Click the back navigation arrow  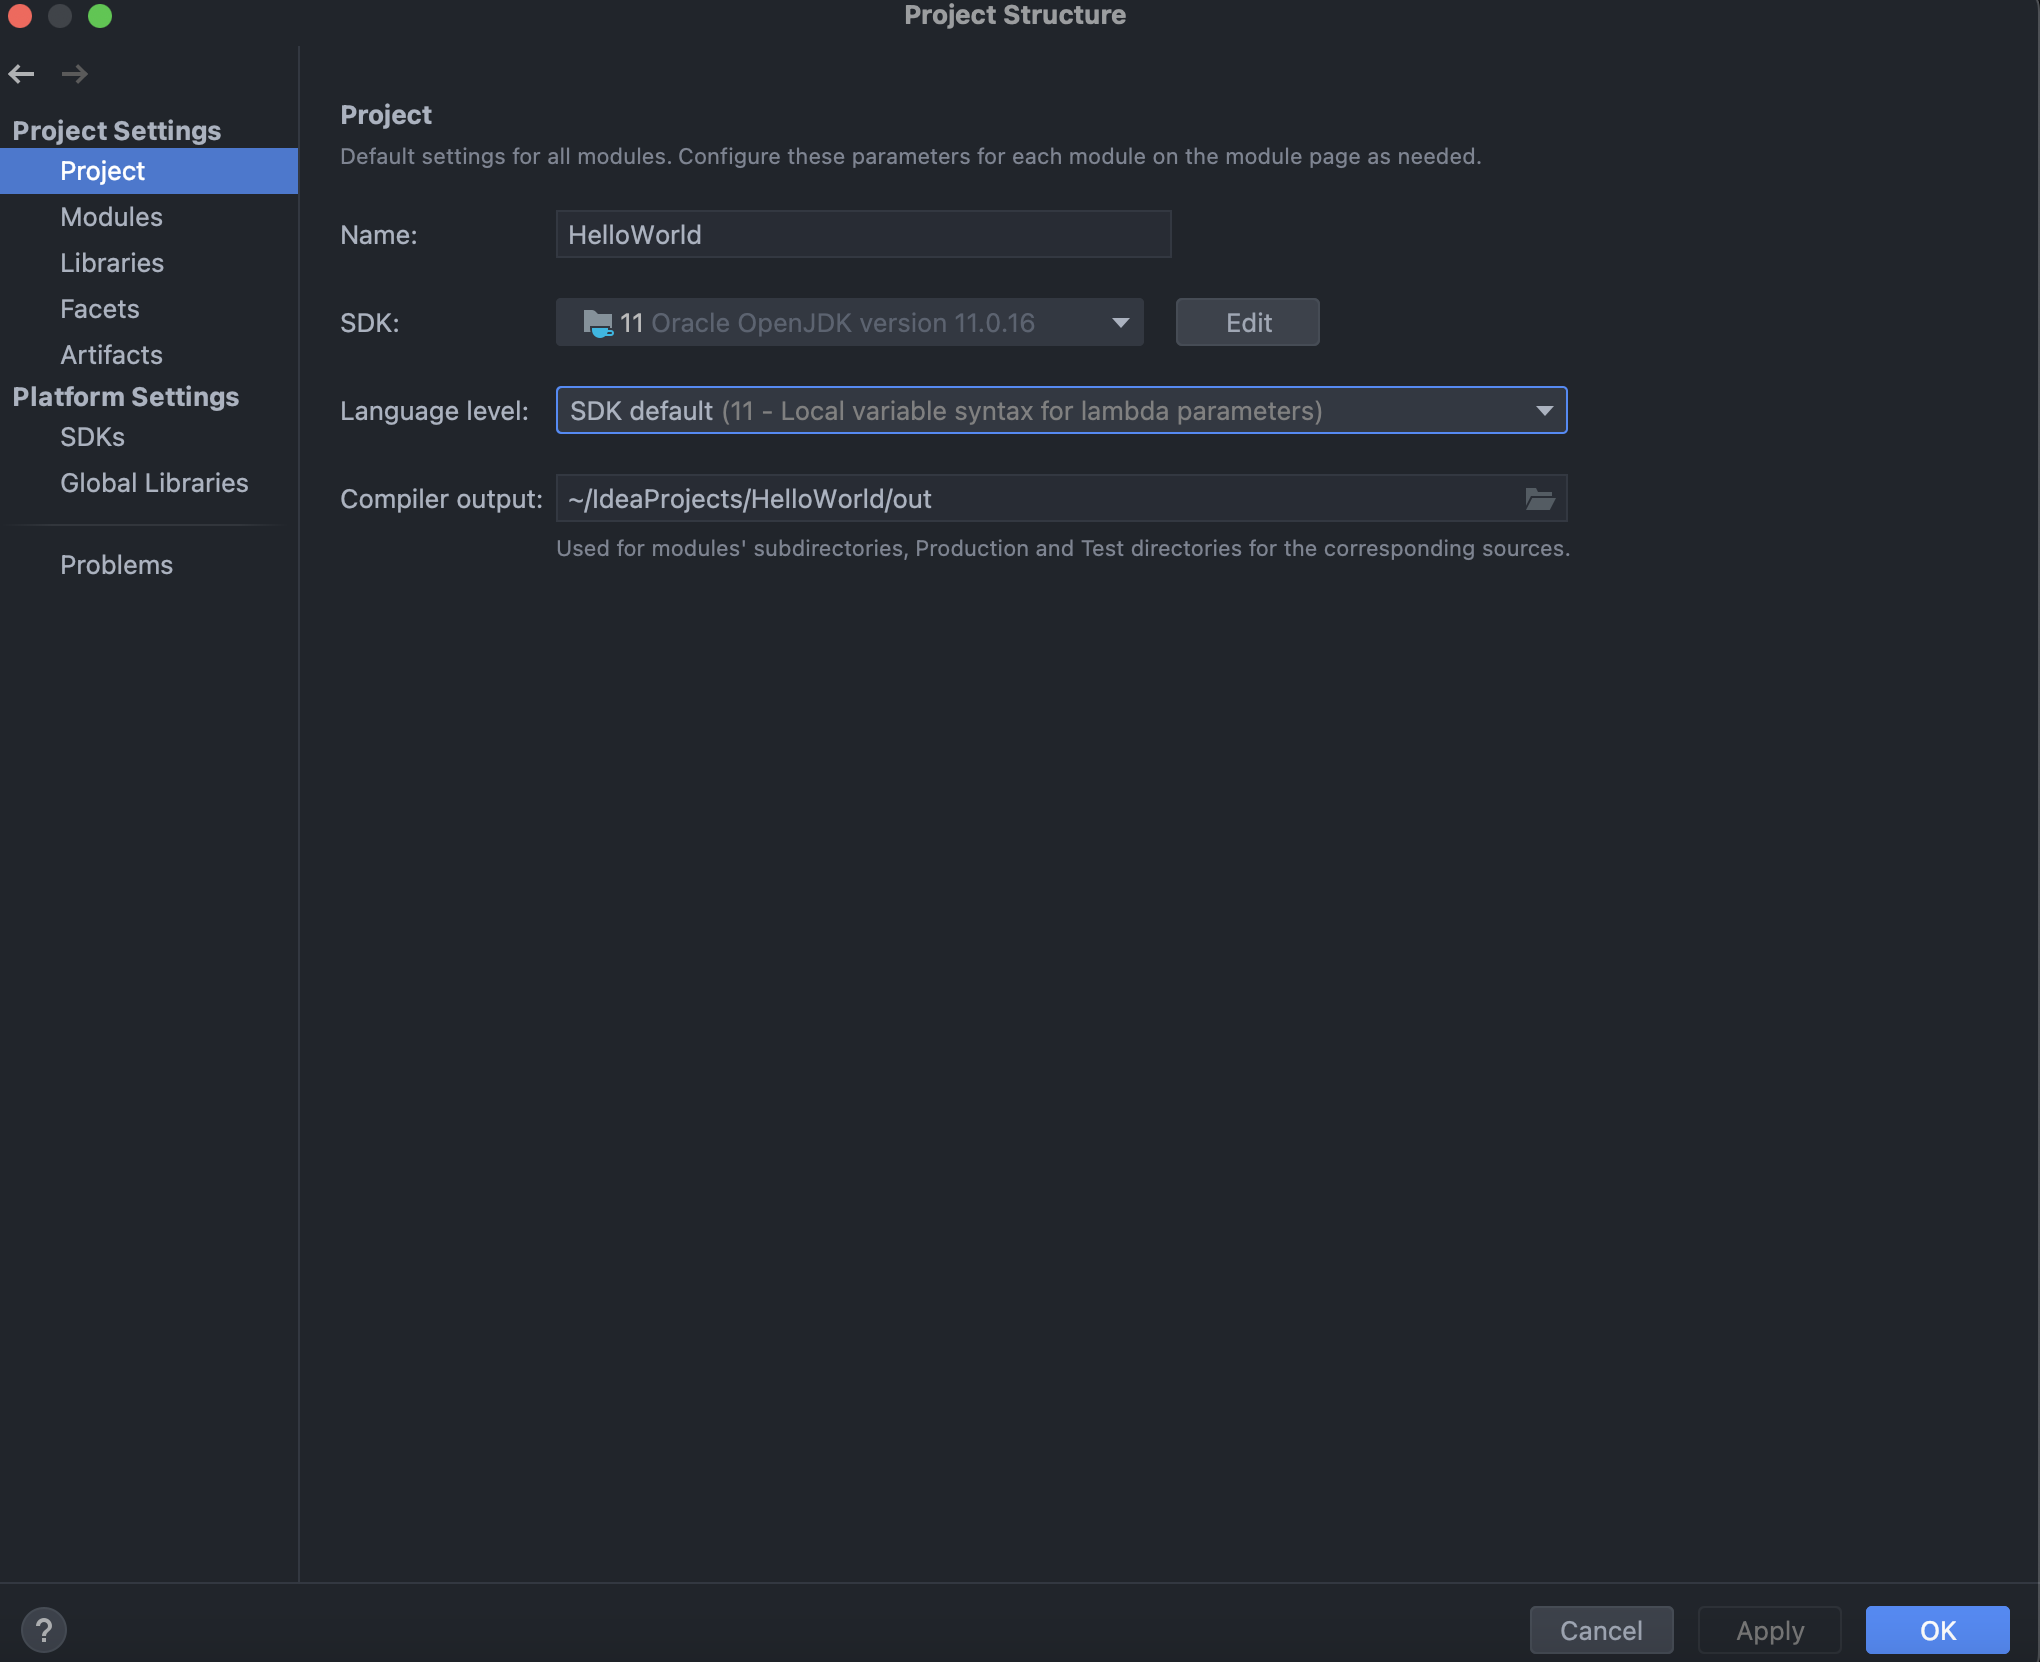point(21,73)
